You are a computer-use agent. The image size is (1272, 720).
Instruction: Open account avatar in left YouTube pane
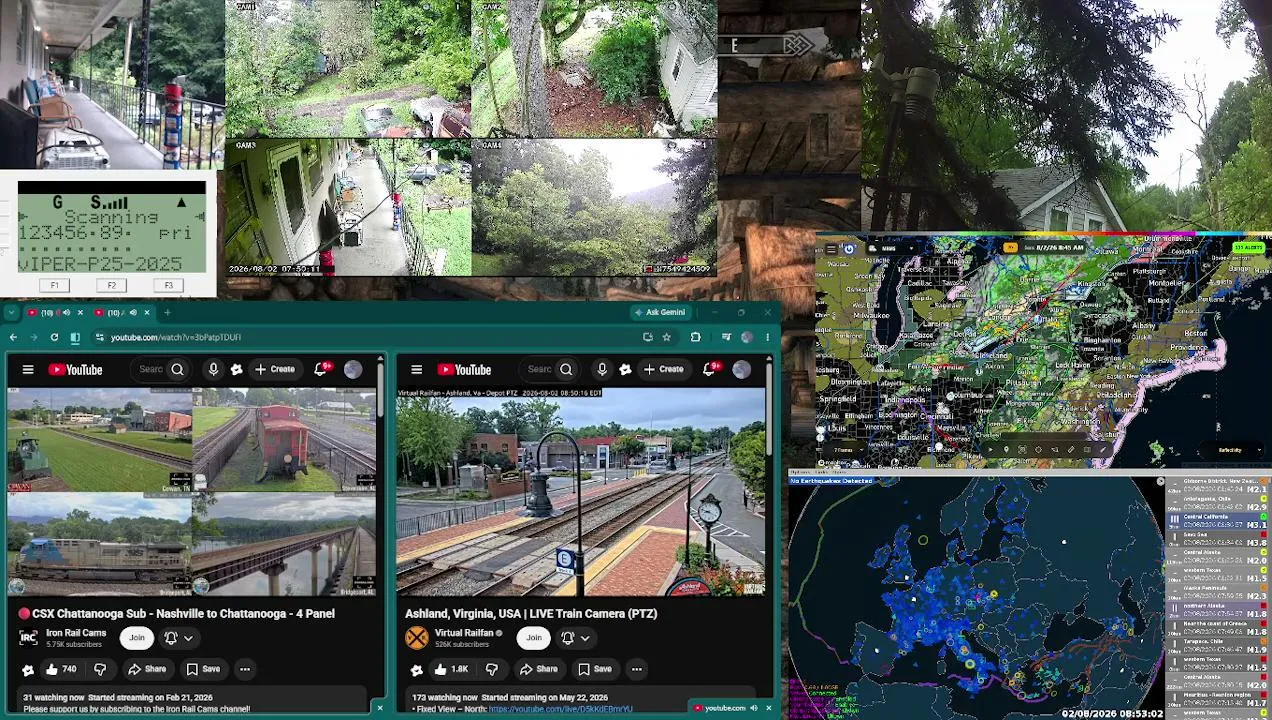pyautogui.click(x=353, y=370)
